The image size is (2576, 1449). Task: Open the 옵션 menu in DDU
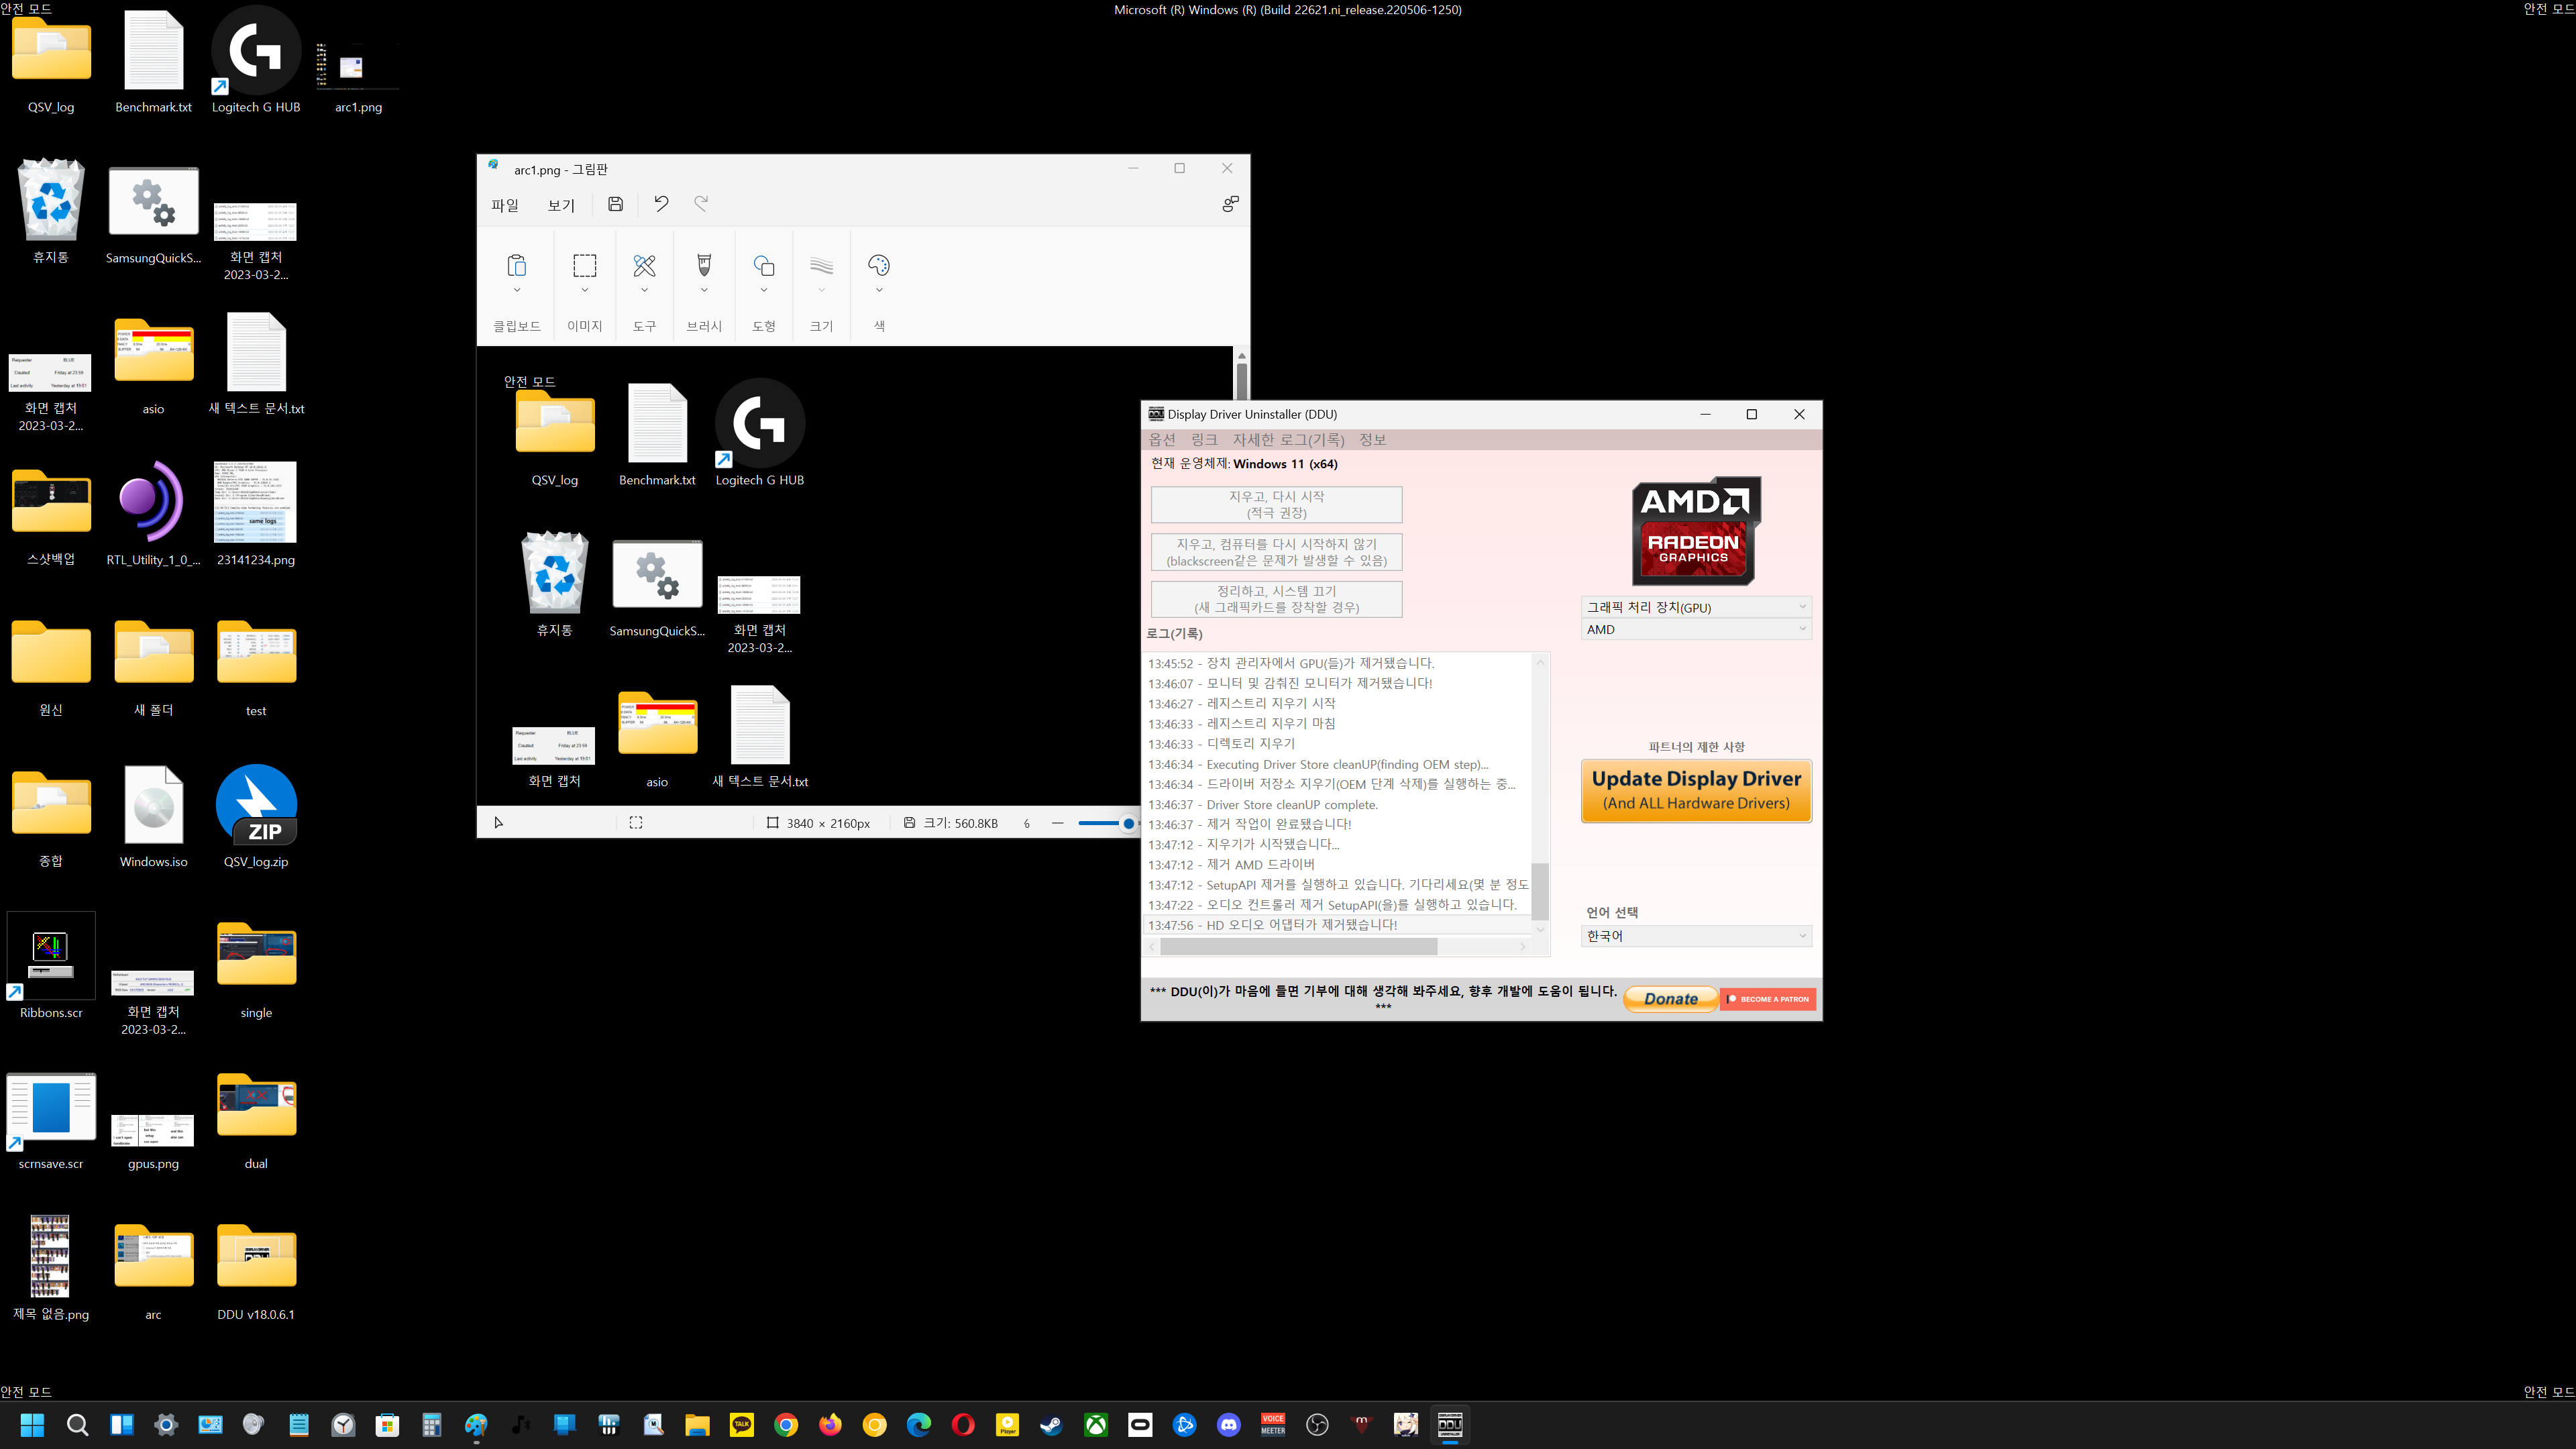(x=1161, y=440)
